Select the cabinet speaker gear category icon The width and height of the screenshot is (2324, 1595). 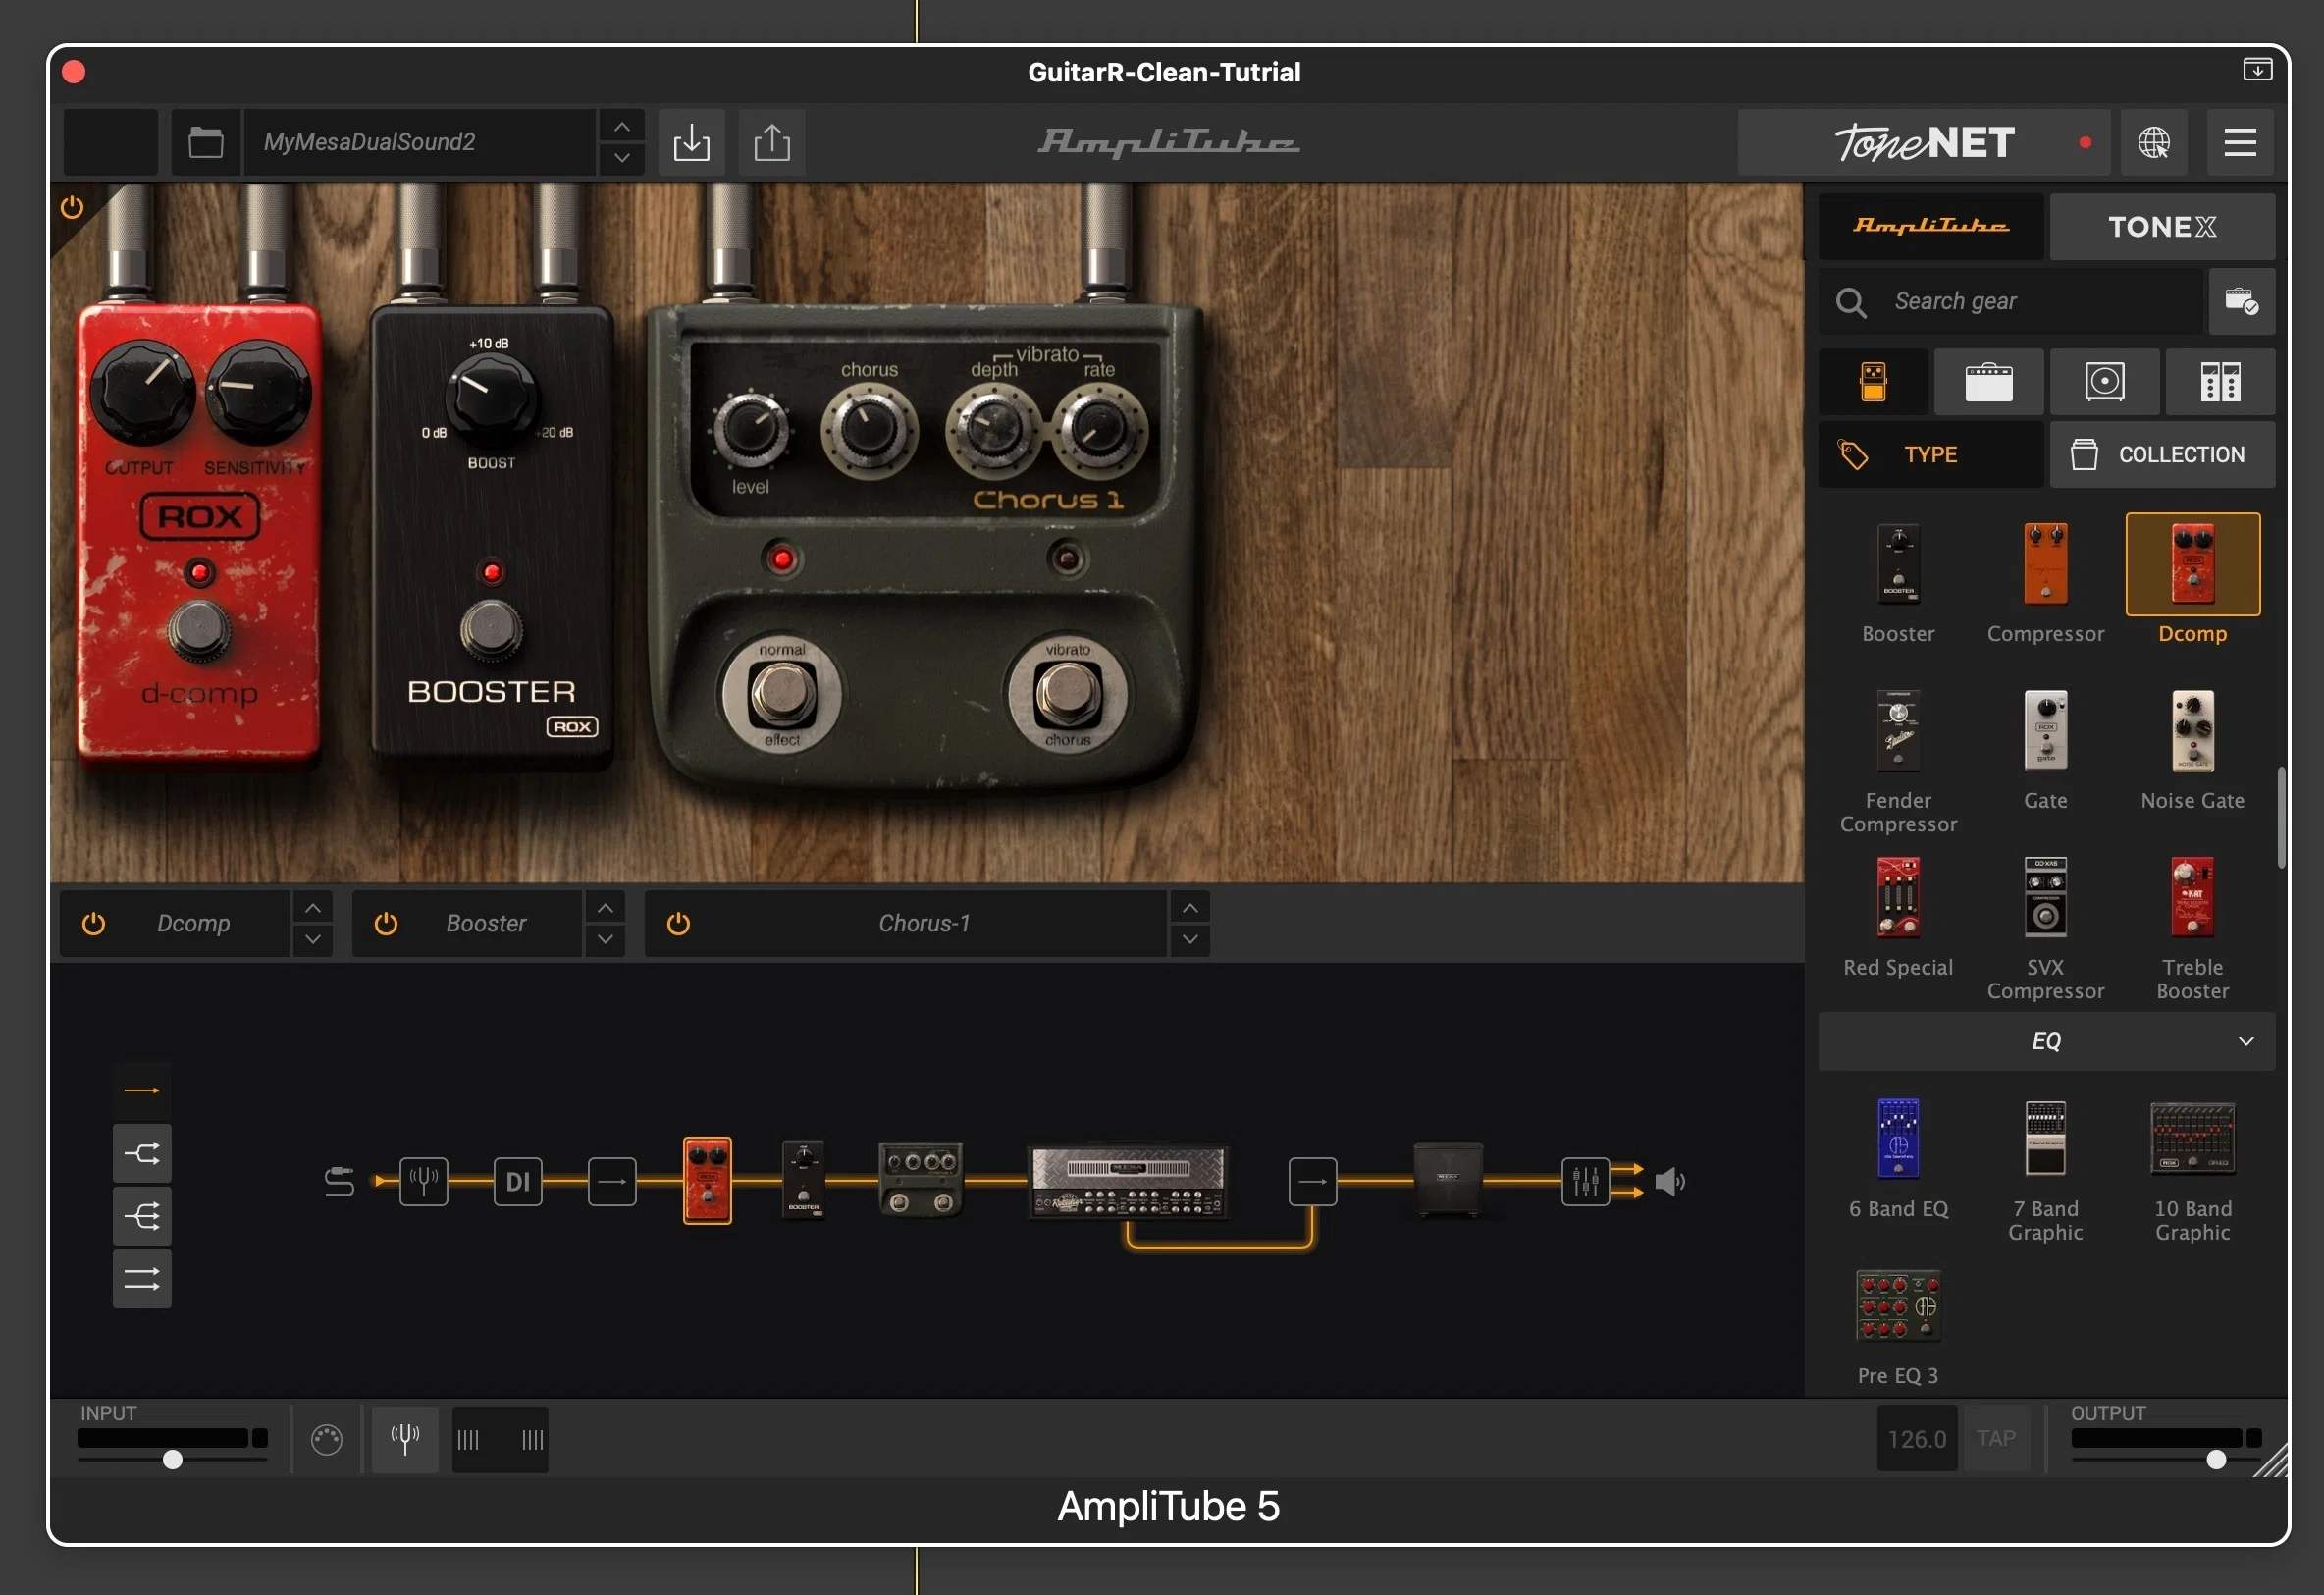(x=2105, y=382)
